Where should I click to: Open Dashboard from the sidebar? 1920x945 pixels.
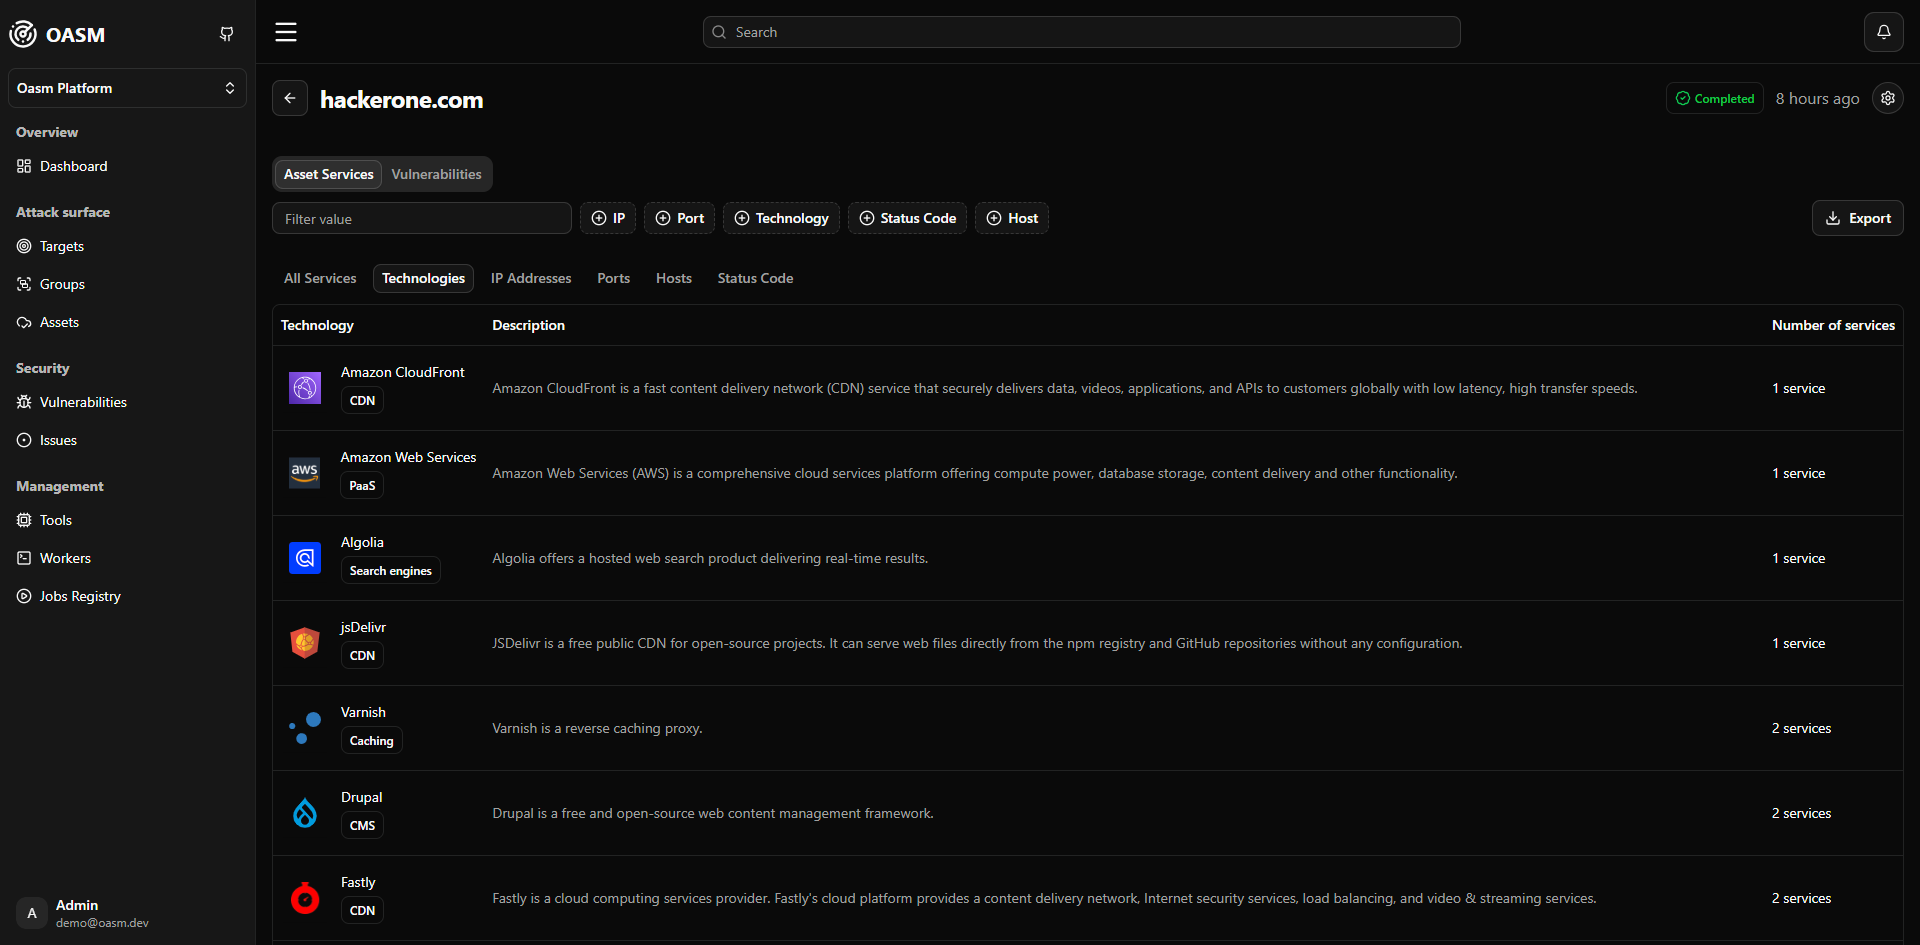tap(127, 166)
